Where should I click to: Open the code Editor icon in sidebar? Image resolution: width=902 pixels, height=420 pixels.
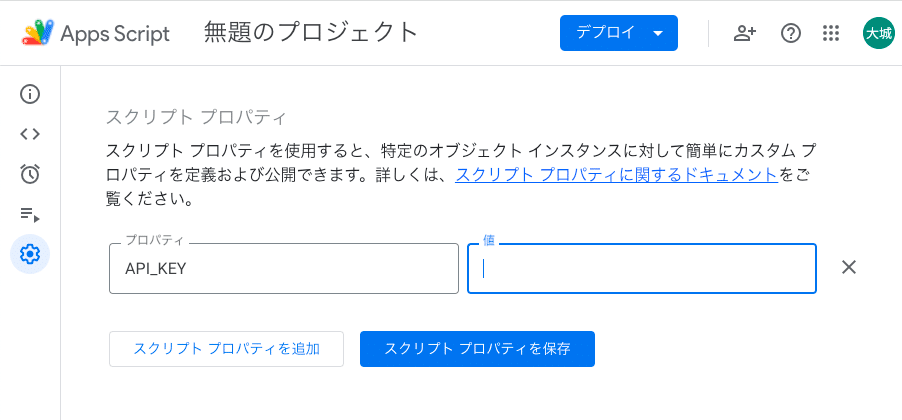(30, 134)
